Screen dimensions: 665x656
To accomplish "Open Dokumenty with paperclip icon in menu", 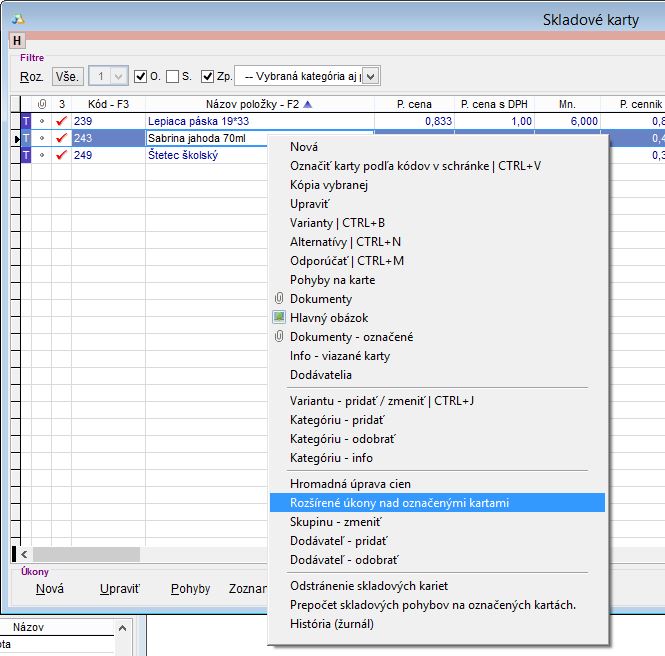I will pyautogui.click(x=320, y=299).
